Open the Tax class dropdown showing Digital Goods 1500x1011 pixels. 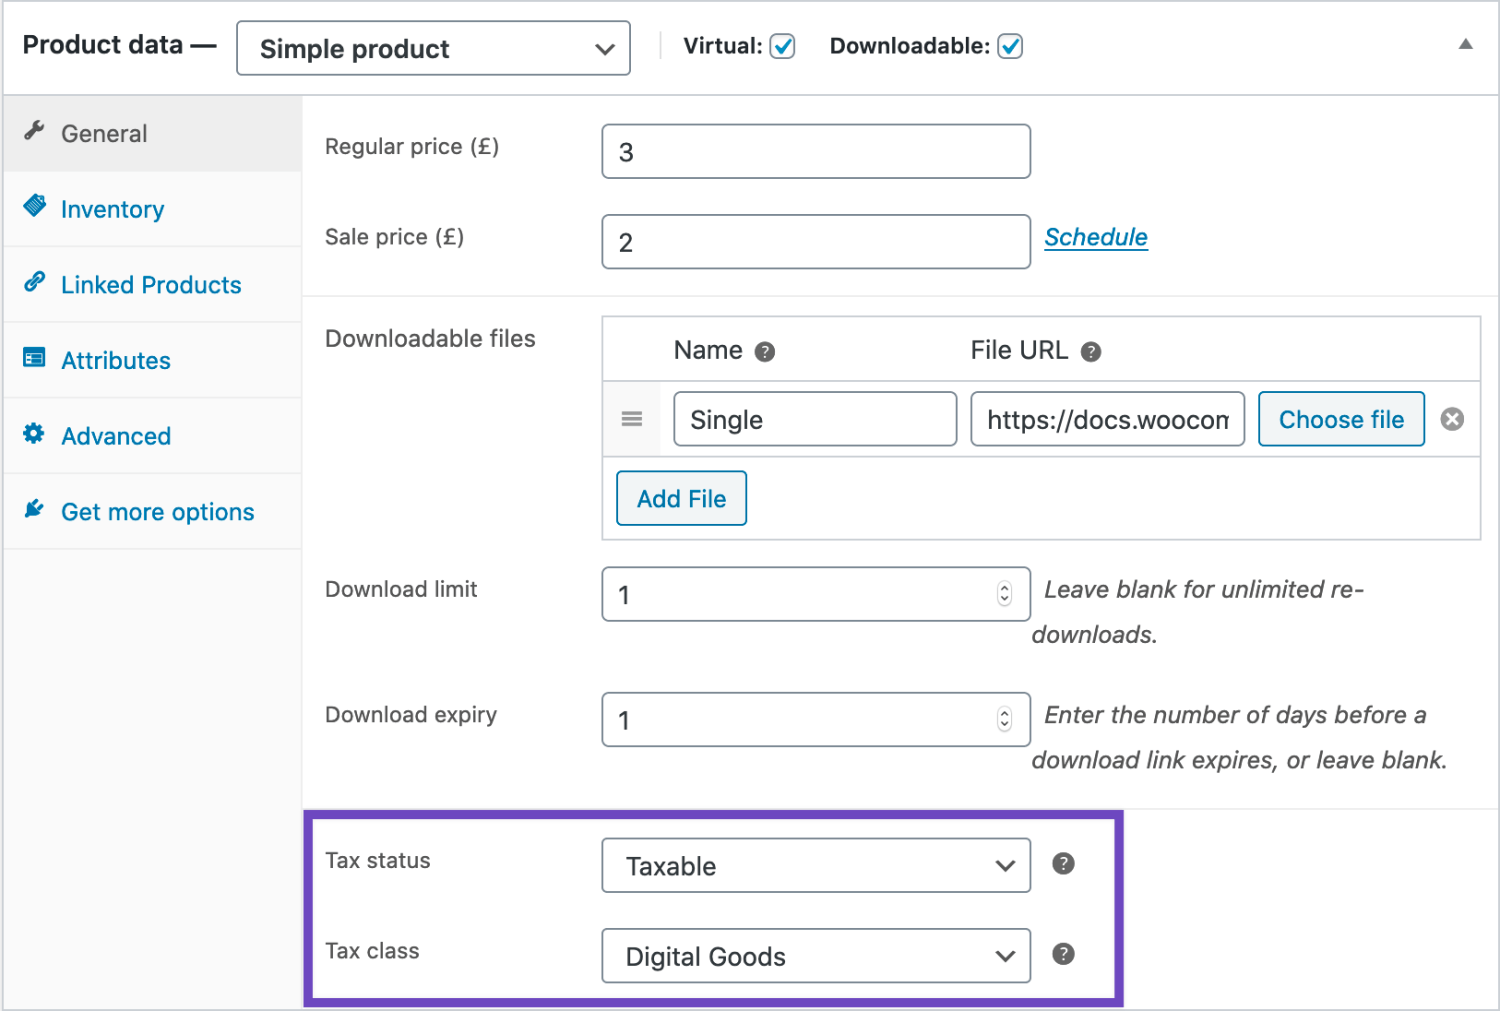point(814,956)
